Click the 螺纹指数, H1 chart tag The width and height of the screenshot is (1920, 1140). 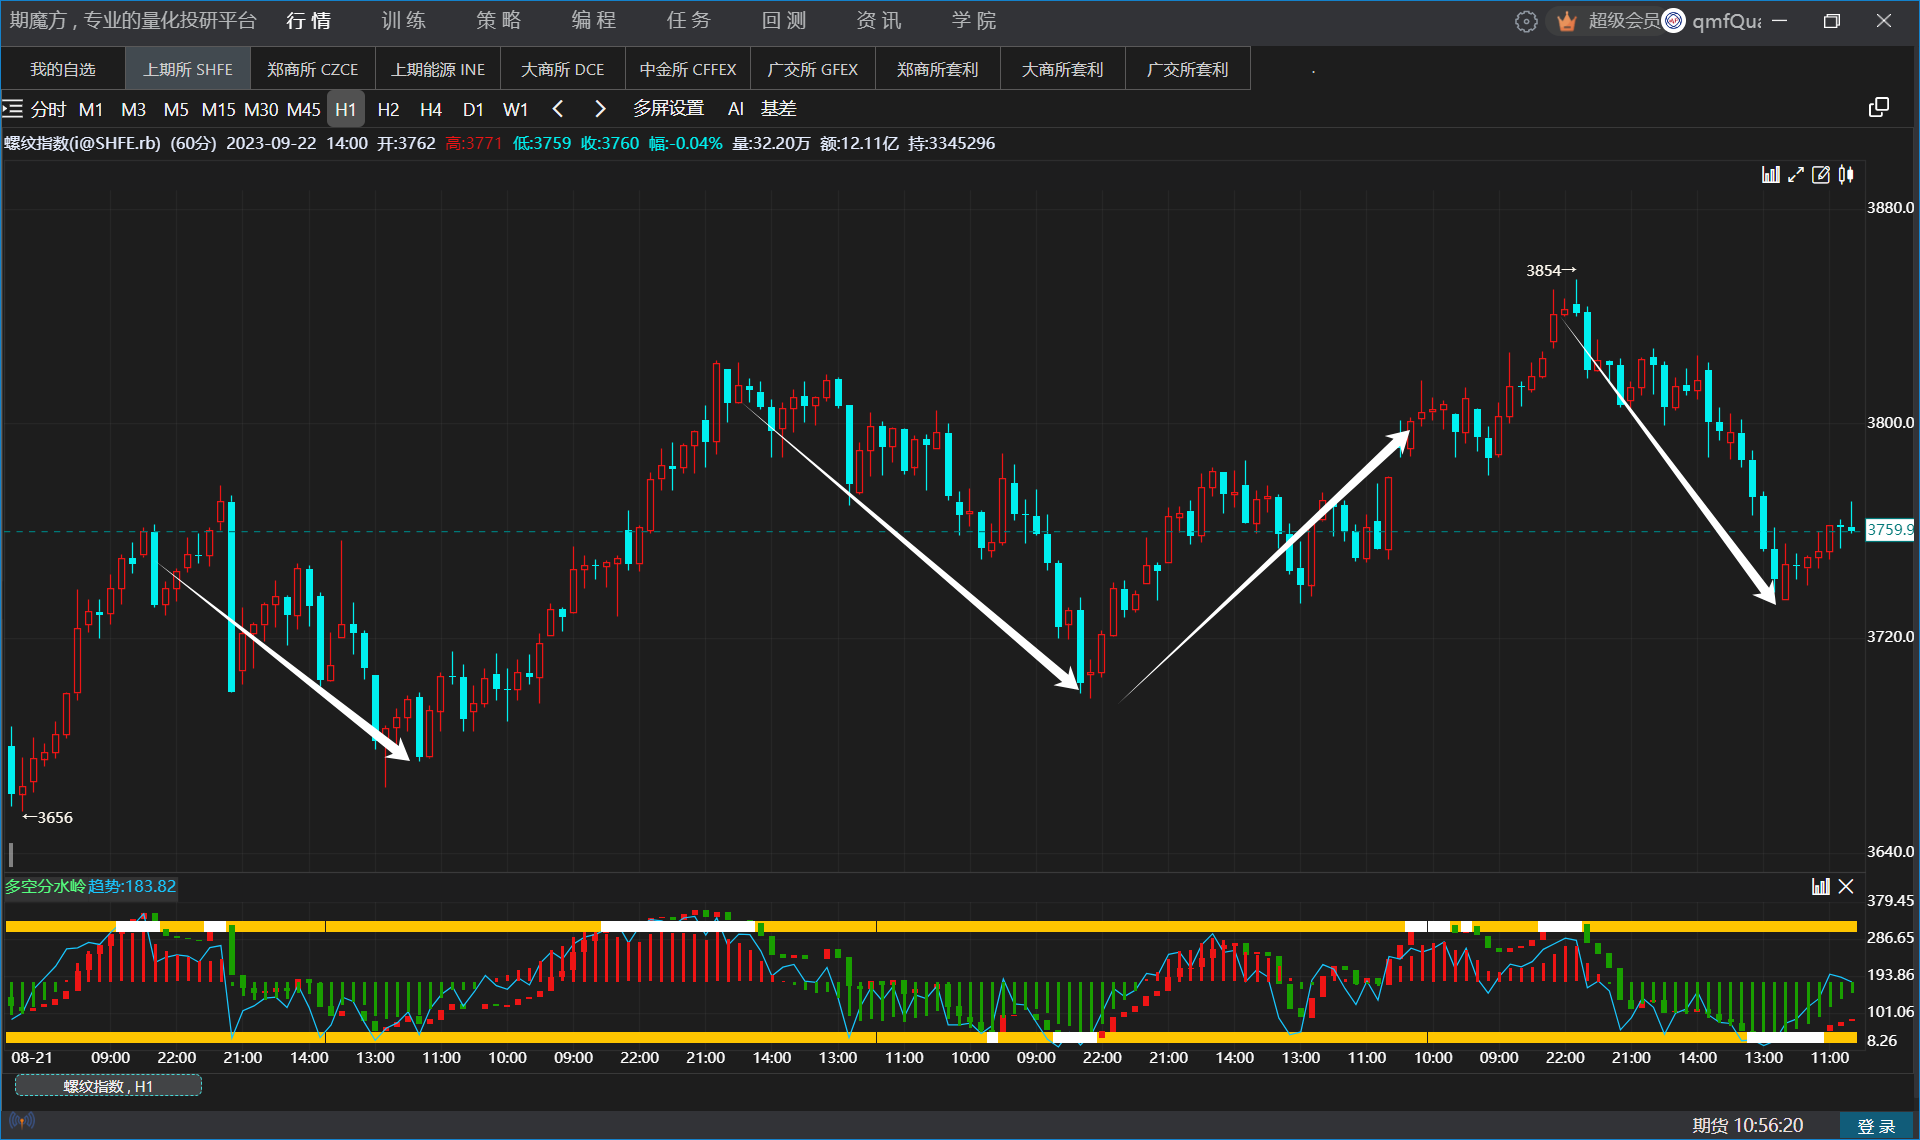(108, 1086)
